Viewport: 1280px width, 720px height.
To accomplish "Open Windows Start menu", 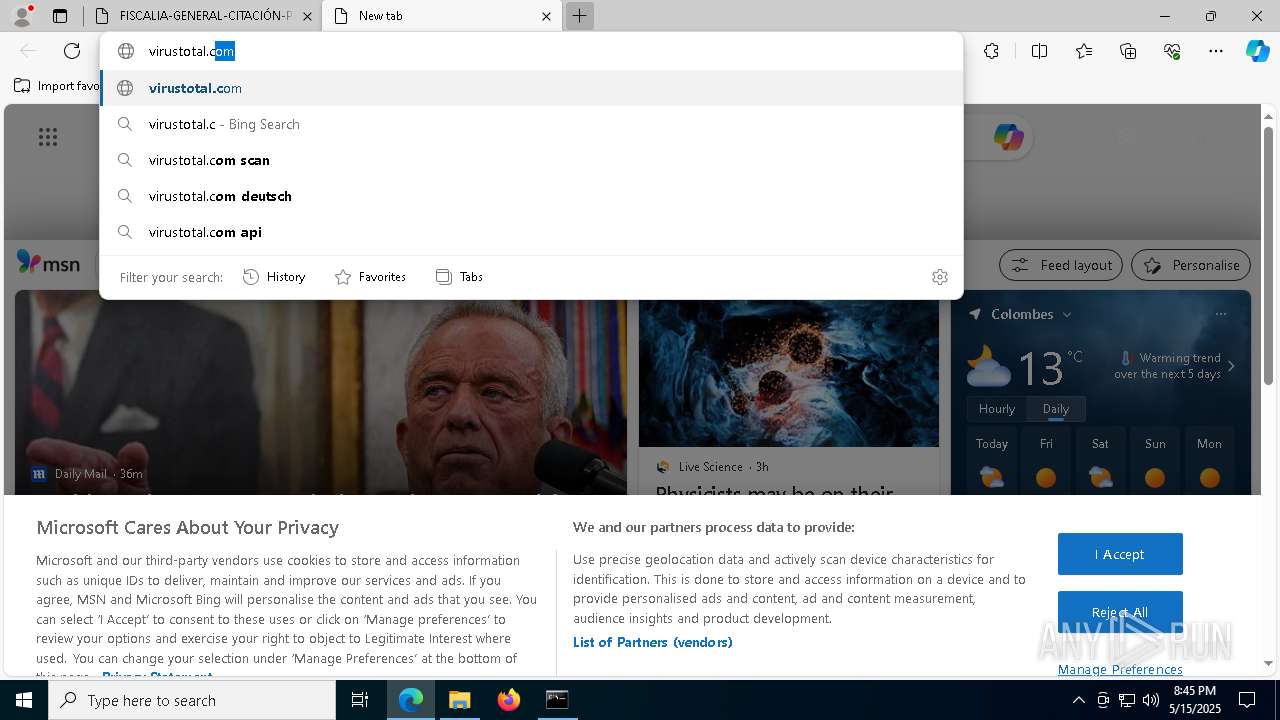I will (x=24, y=700).
